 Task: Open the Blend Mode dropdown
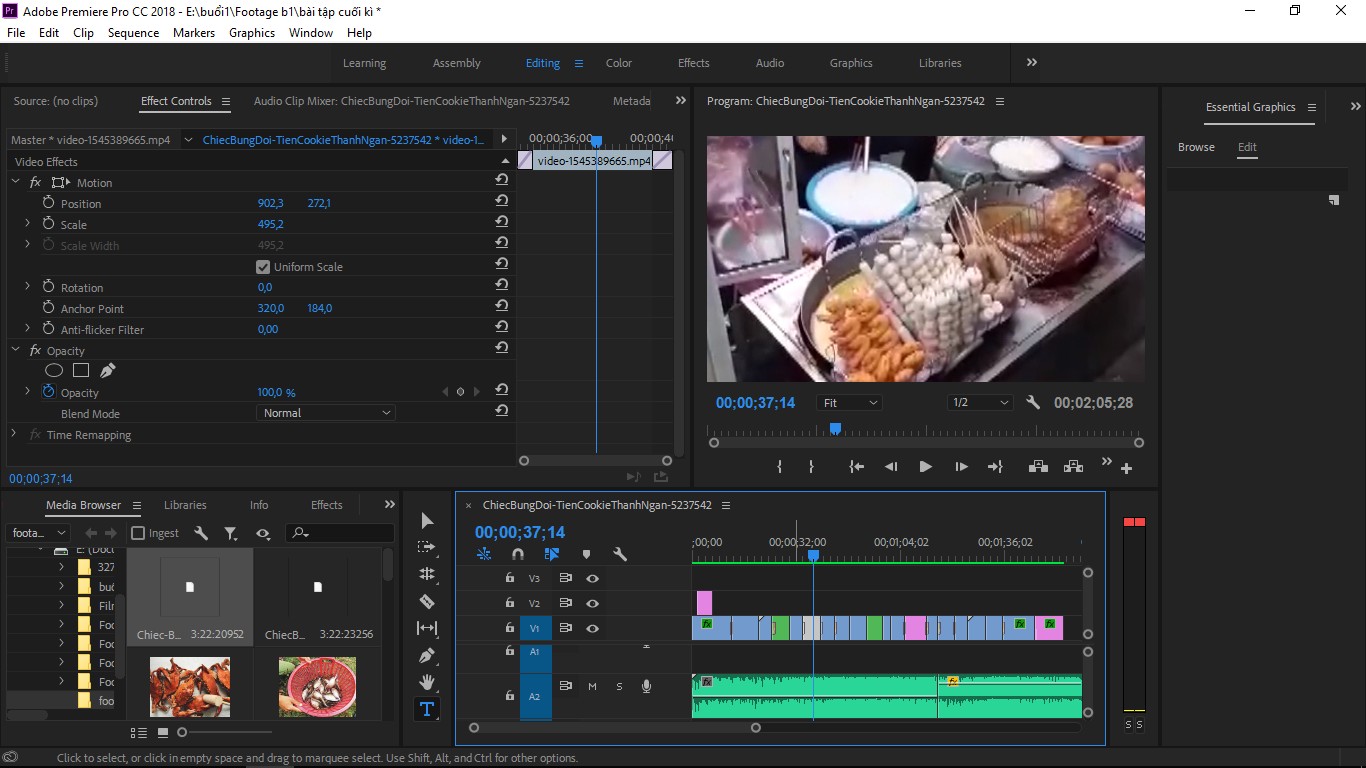pyautogui.click(x=326, y=413)
